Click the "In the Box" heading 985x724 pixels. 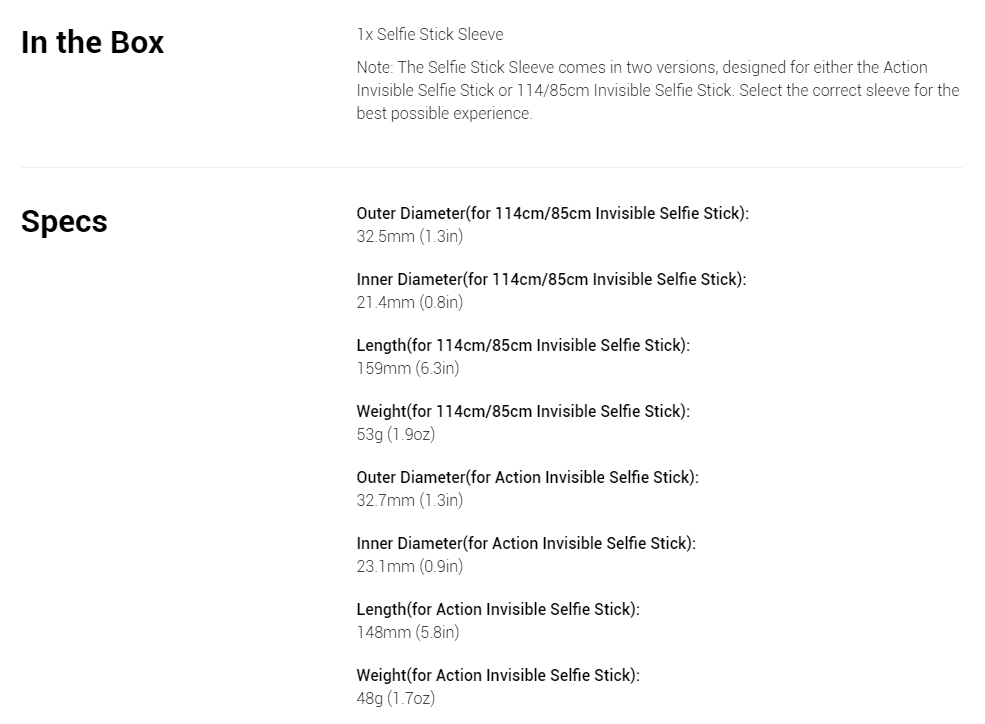[92, 43]
